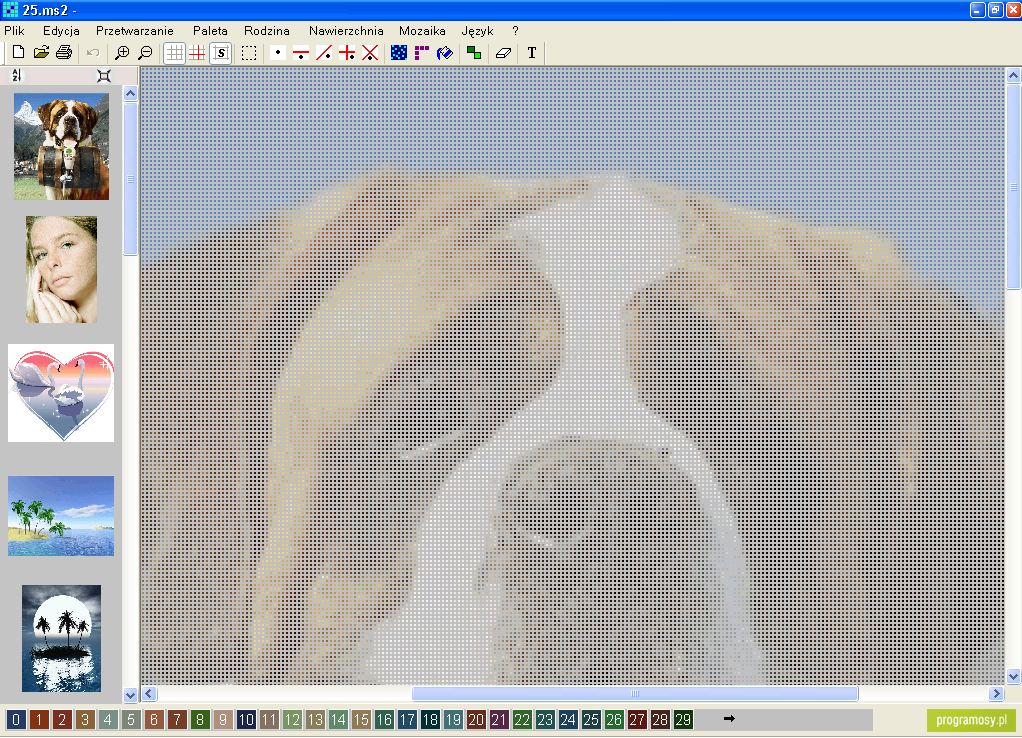Zoom in with the magnifier plus
Viewport: 1022px width, 738px height.
tap(122, 53)
